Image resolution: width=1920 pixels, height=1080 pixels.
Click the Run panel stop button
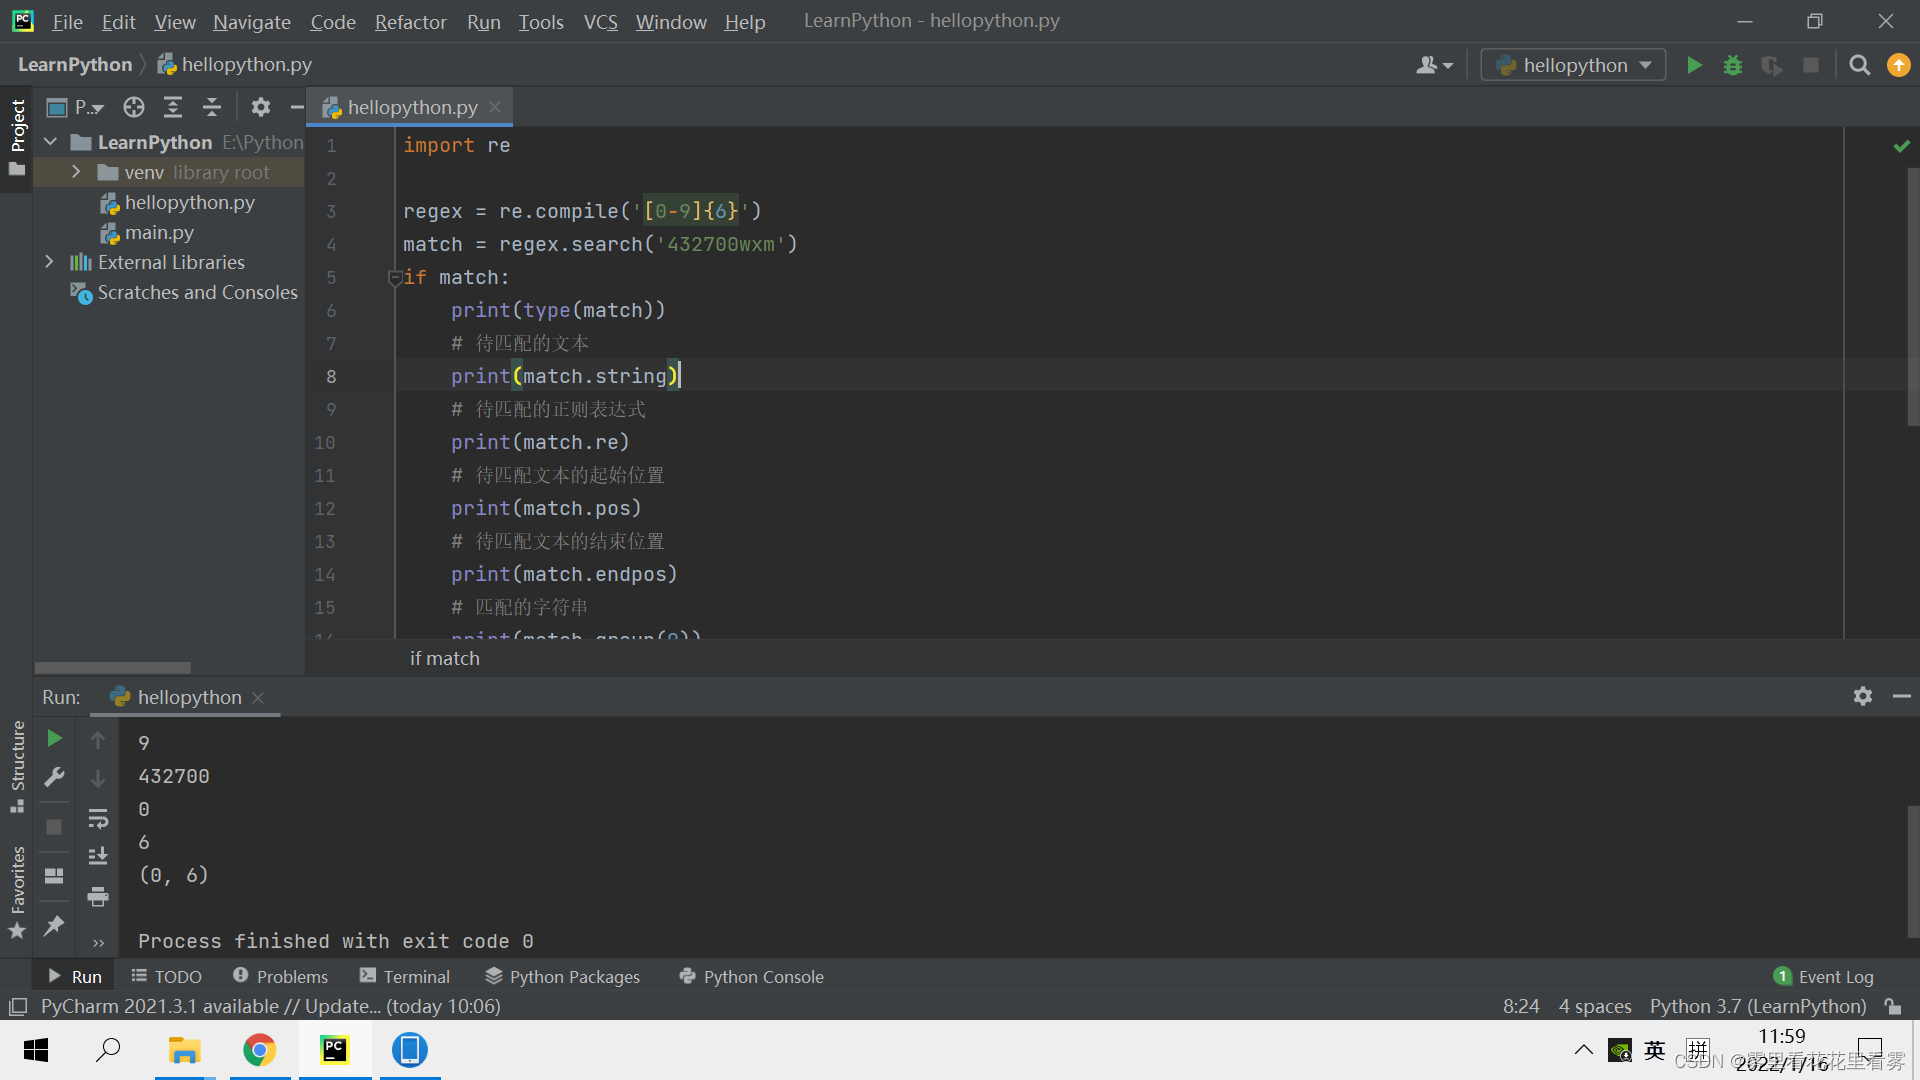pyautogui.click(x=55, y=827)
